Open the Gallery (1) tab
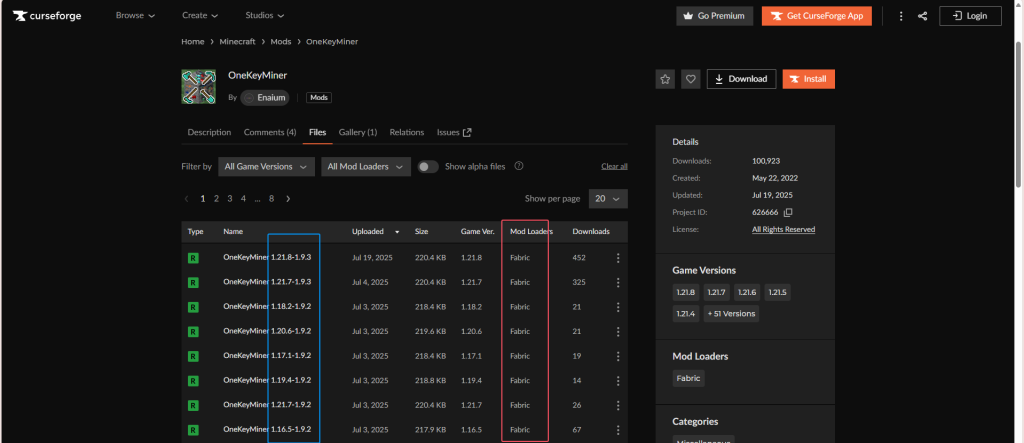The image size is (1024, 443). [x=357, y=132]
